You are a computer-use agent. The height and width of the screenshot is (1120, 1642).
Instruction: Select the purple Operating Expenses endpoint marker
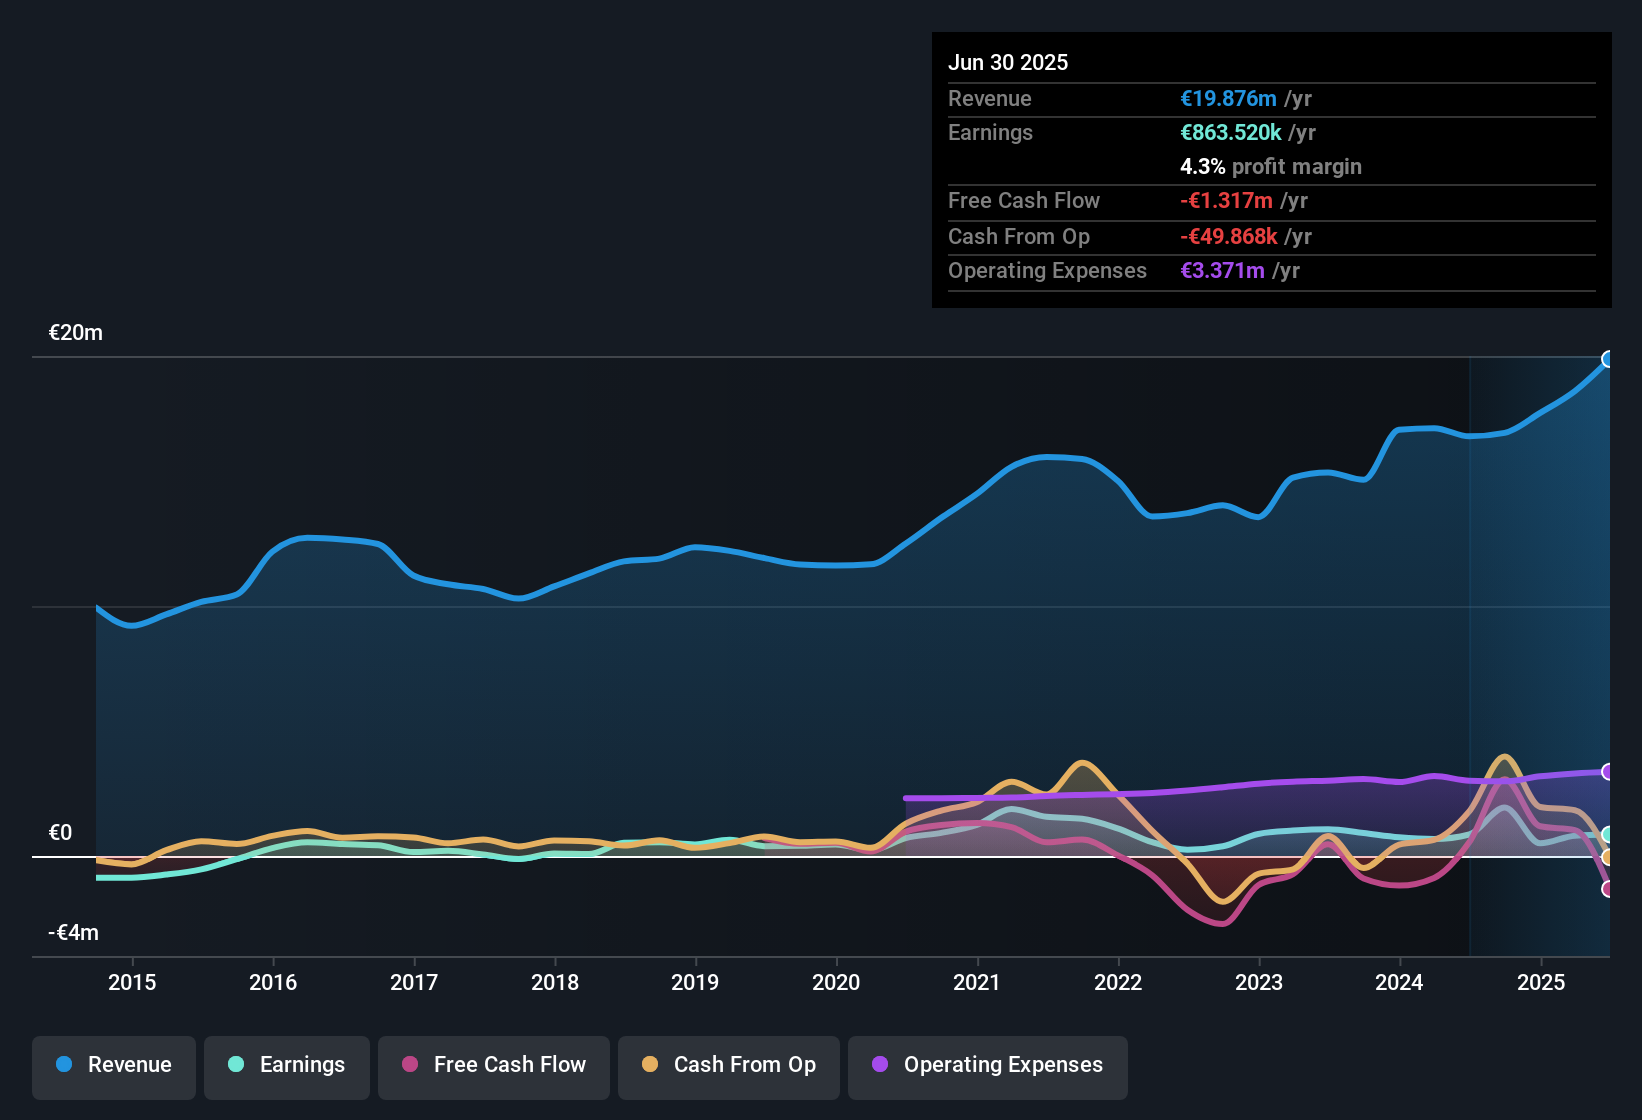pos(1608,771)
